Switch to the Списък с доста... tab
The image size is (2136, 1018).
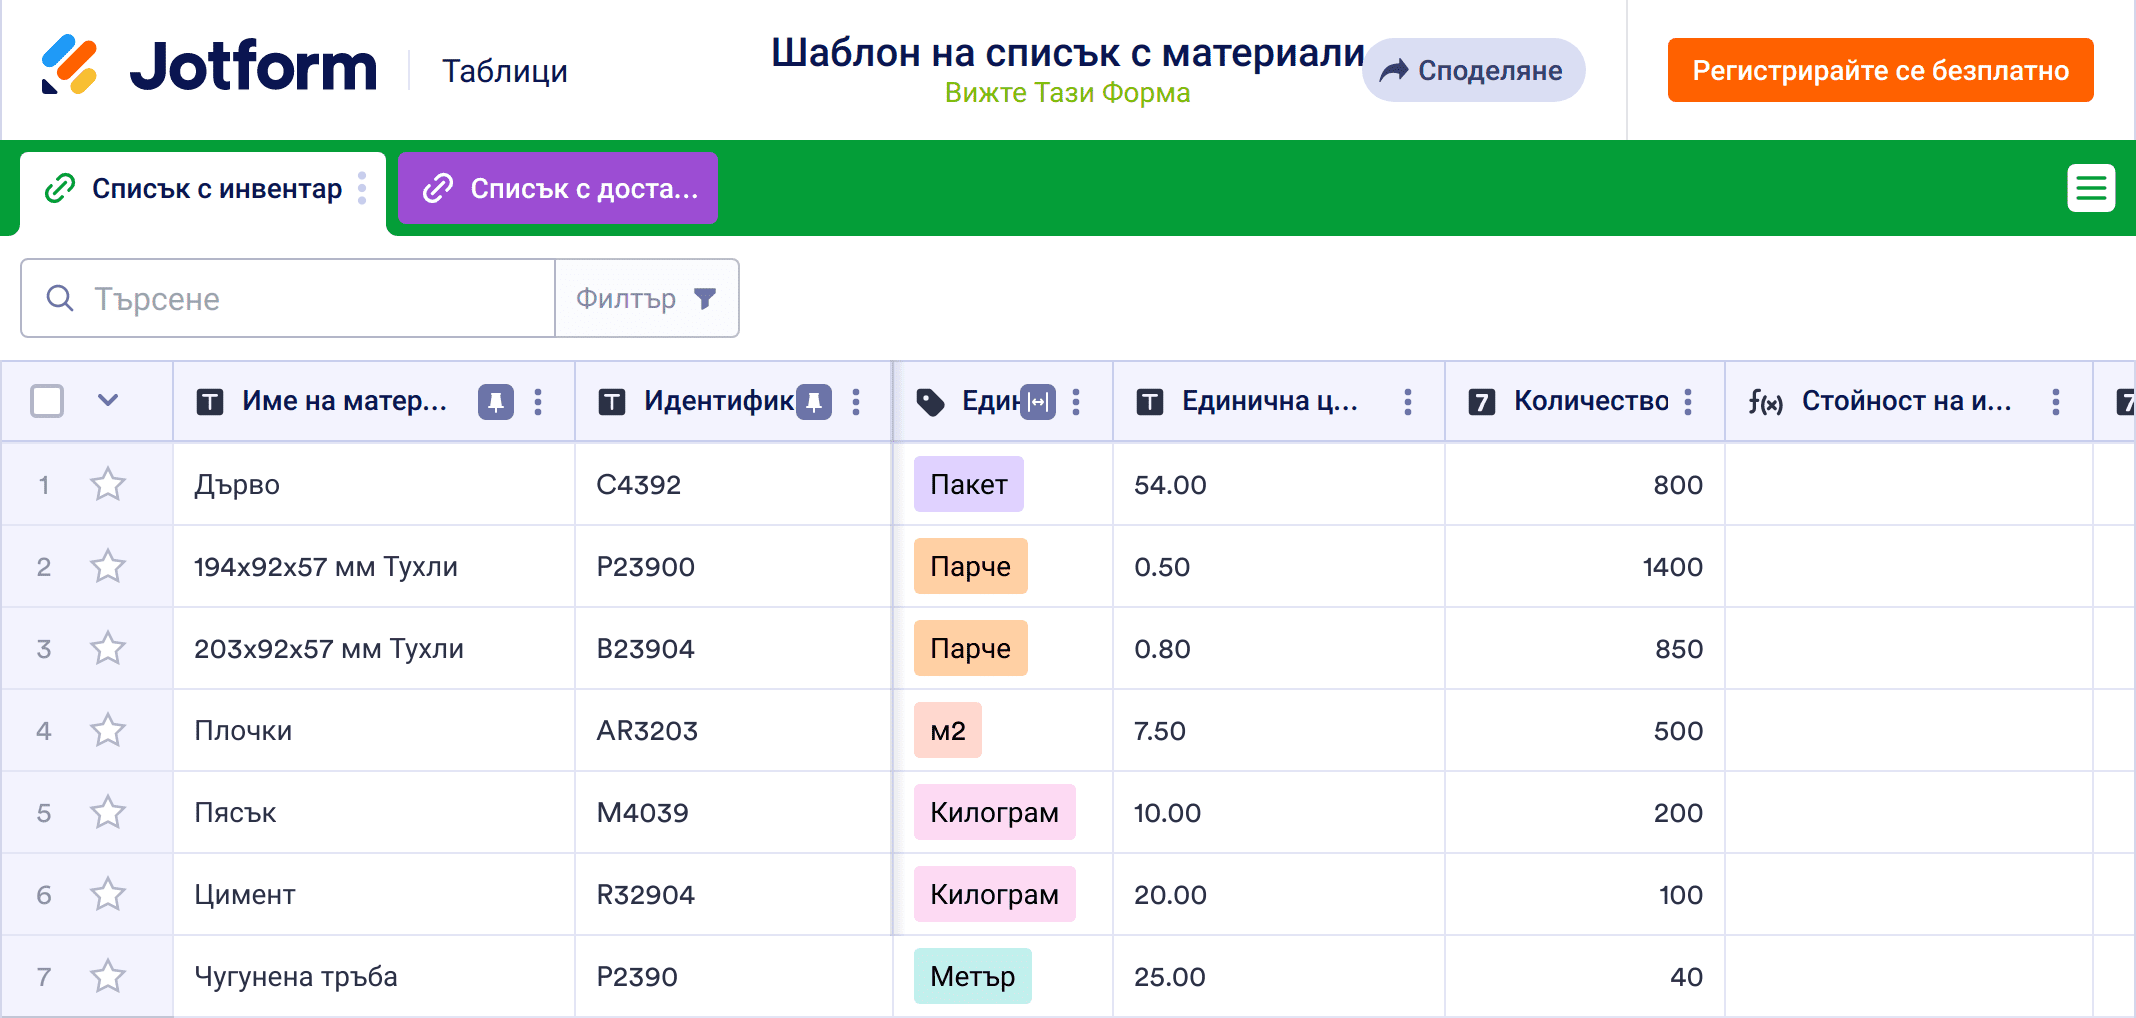[x=558, y=188]
